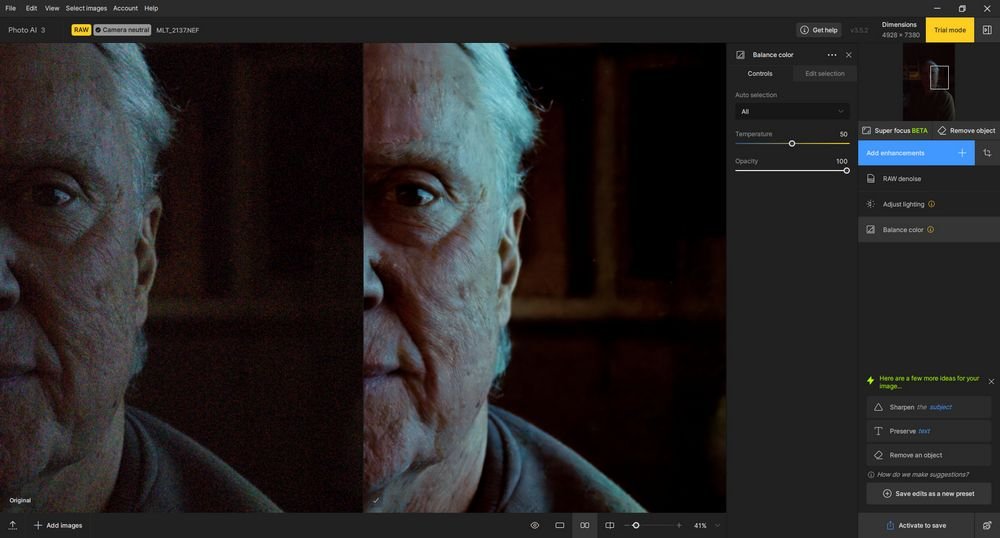The height and width of the screenshot is (538, 1000).
Task: Click the crop tool icon beside Add enhancements
Action: click(987, 153)
